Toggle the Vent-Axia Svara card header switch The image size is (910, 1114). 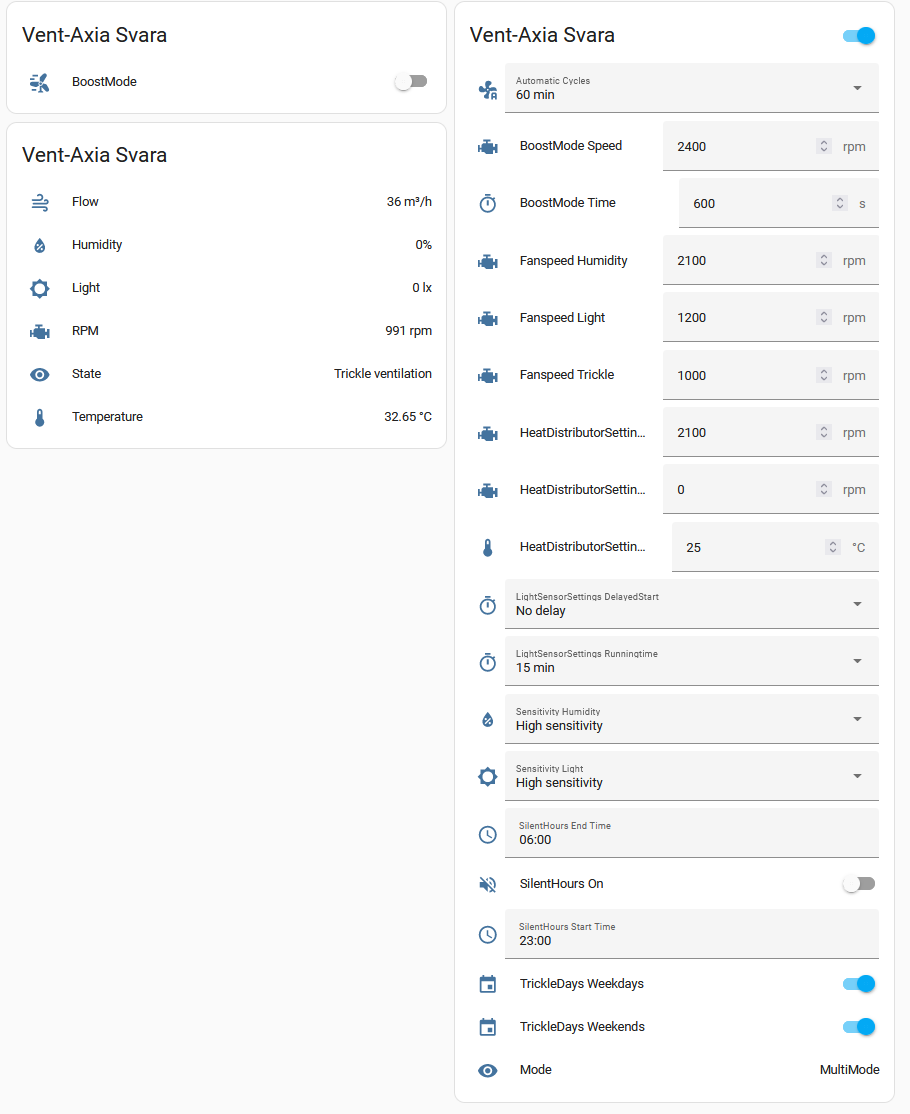[859, 36]
